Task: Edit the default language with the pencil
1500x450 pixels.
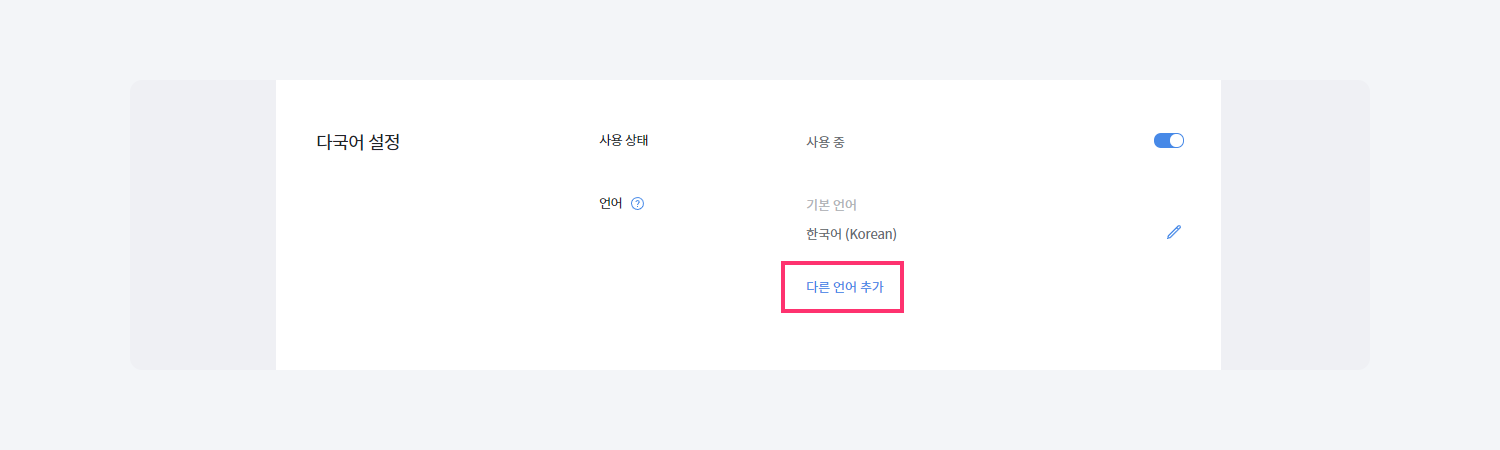Action: [x=1174, y=232]
